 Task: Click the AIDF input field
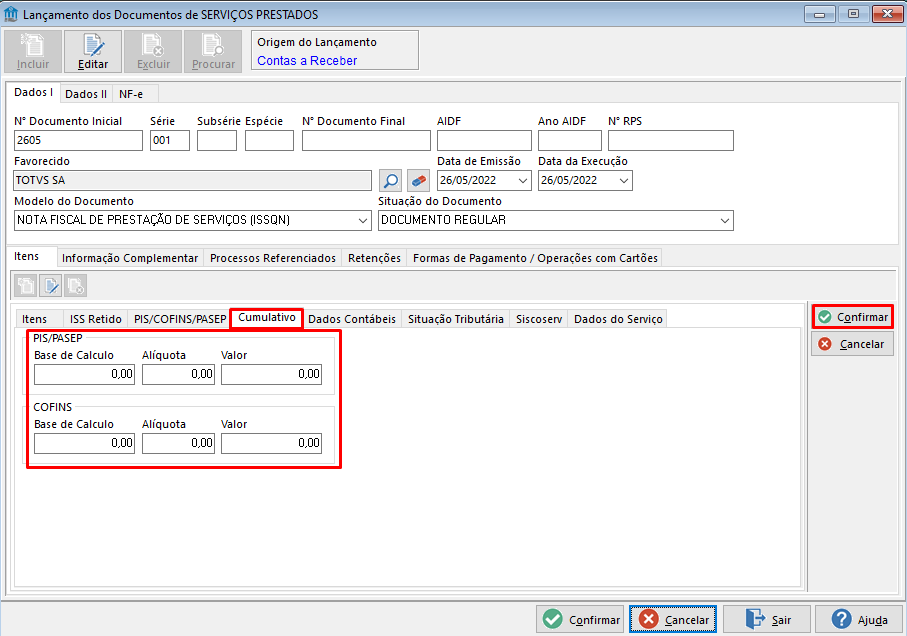point(484,140)
